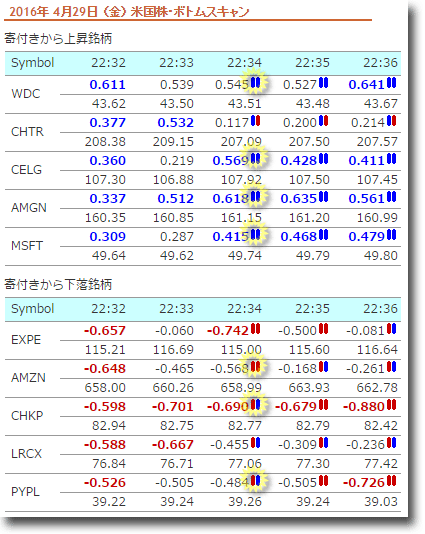Click CELG candlestick icon at 22:36
The width and height of the screenshot is (425, 534).
tap(392, 159)
